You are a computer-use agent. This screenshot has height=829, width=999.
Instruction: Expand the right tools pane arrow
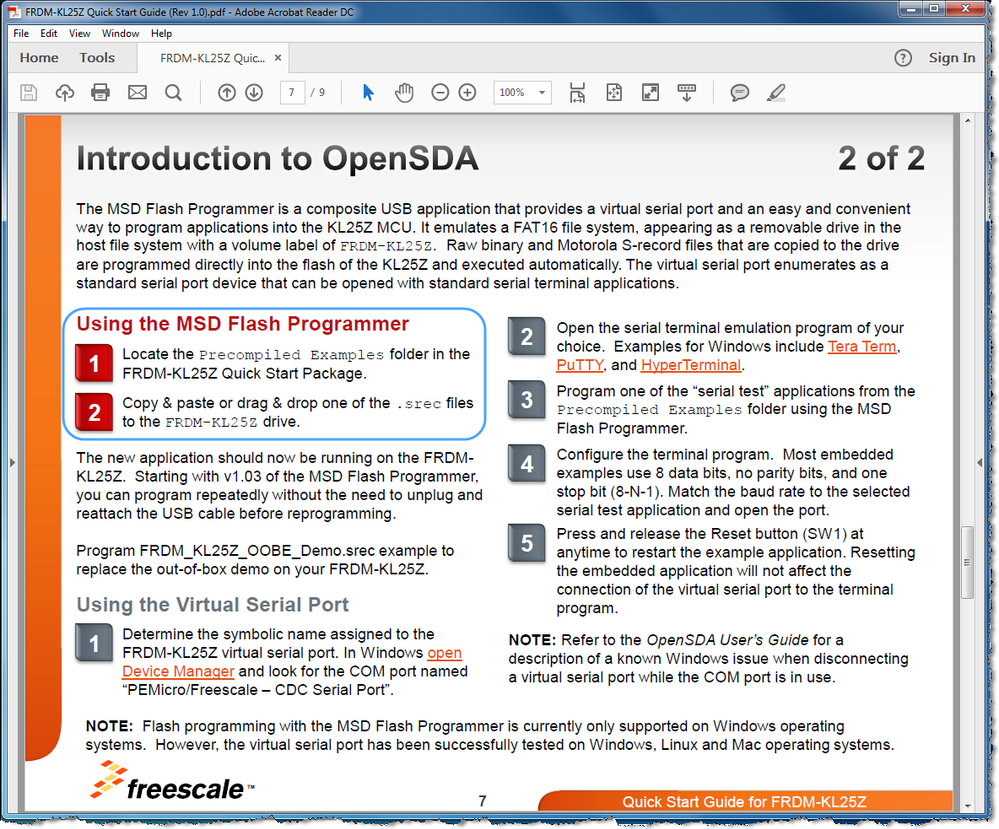coord(979,463)
